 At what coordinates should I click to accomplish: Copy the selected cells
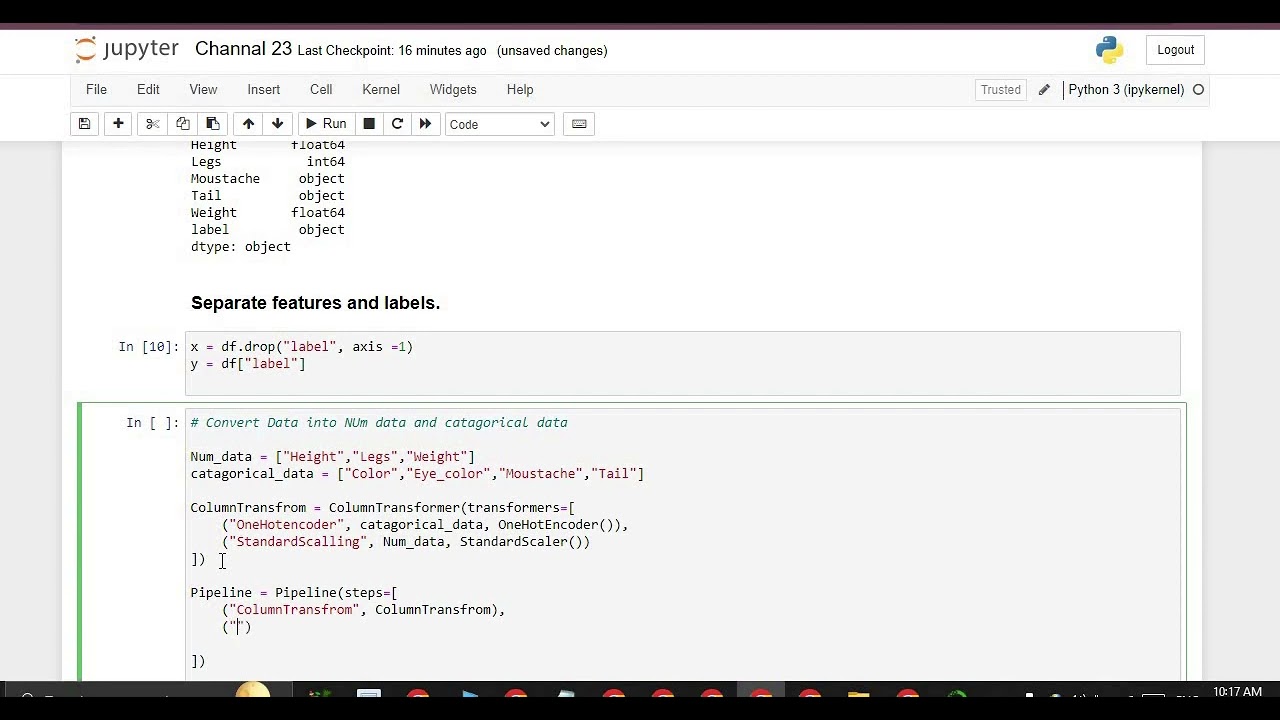[x=182, y=124]
